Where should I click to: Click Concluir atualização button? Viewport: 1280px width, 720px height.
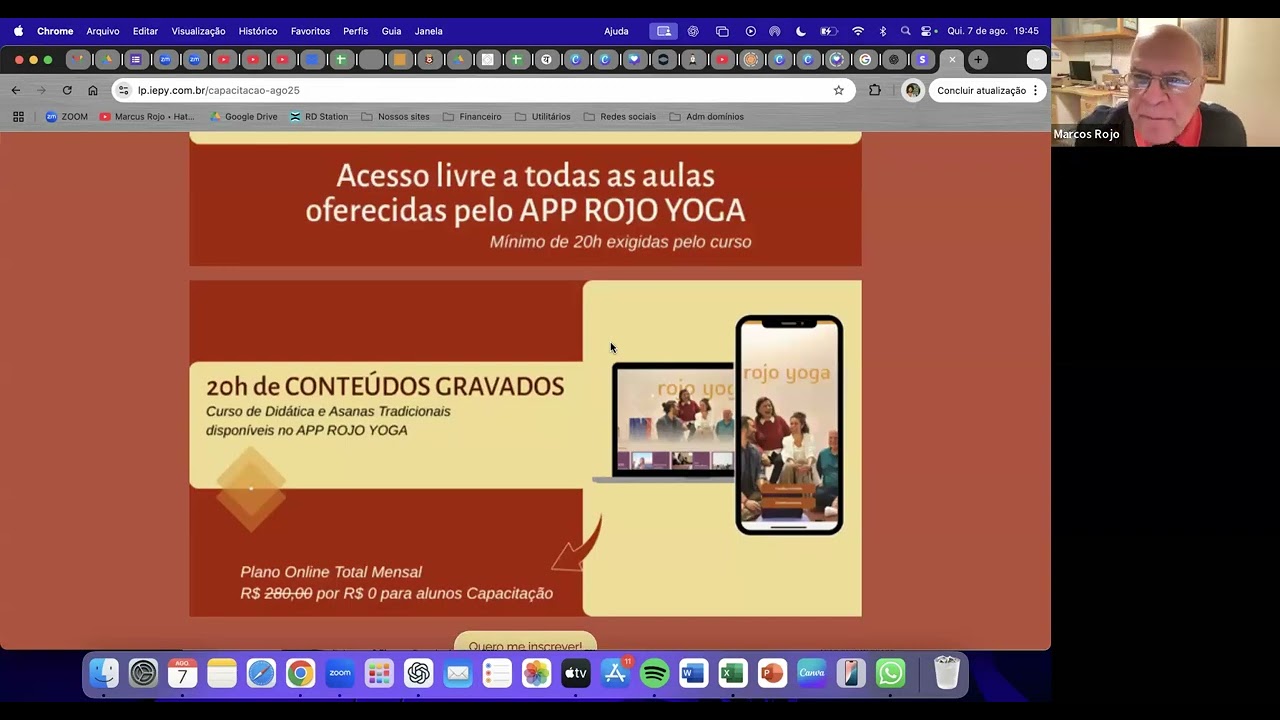point(988,90)
